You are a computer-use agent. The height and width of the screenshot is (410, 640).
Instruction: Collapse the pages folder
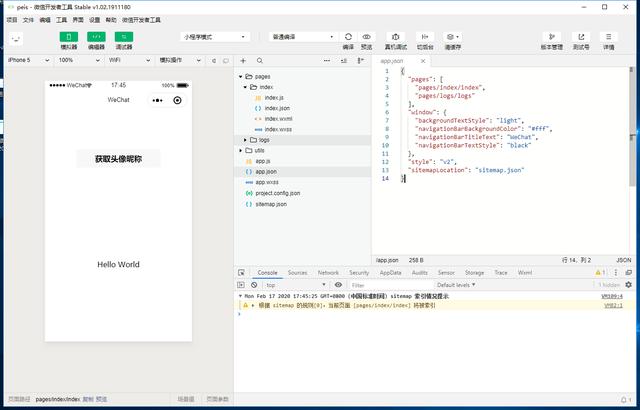[241, 77]
